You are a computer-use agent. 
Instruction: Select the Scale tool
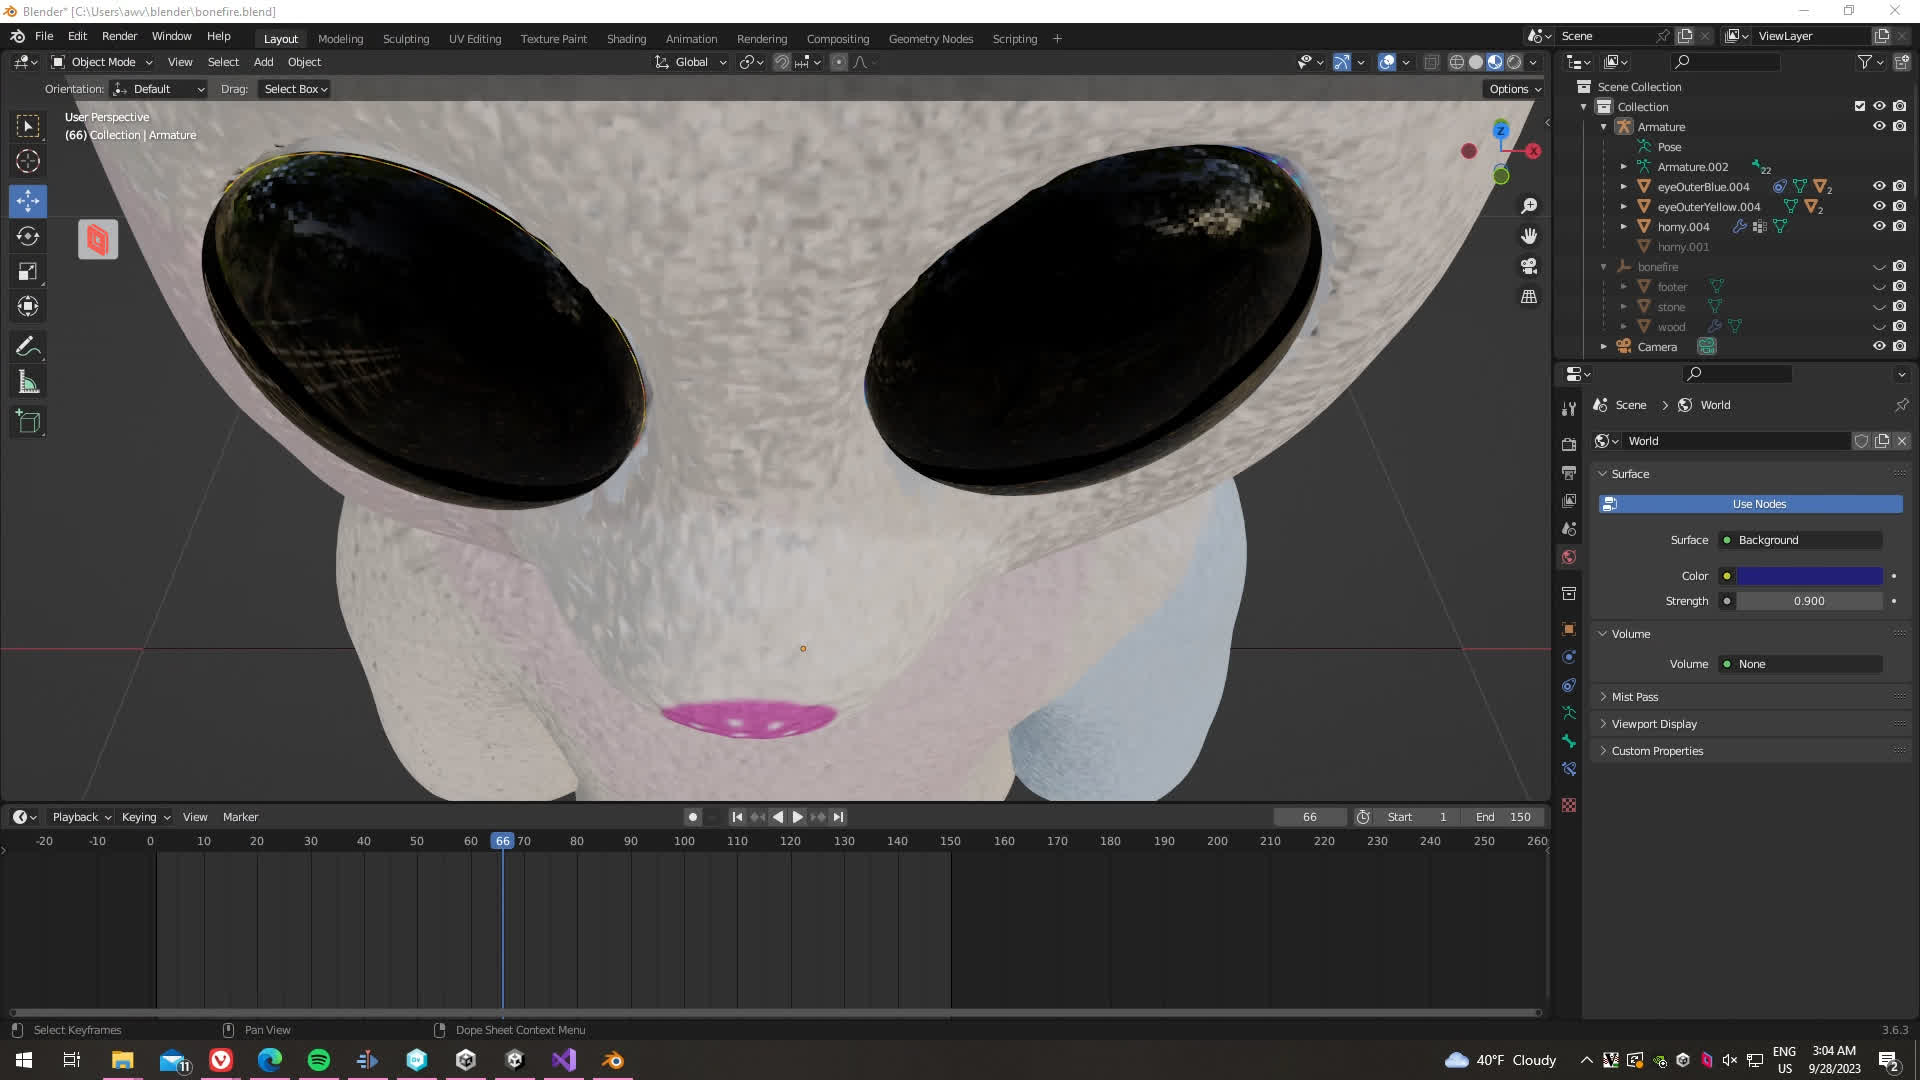(x=28, y=272)
